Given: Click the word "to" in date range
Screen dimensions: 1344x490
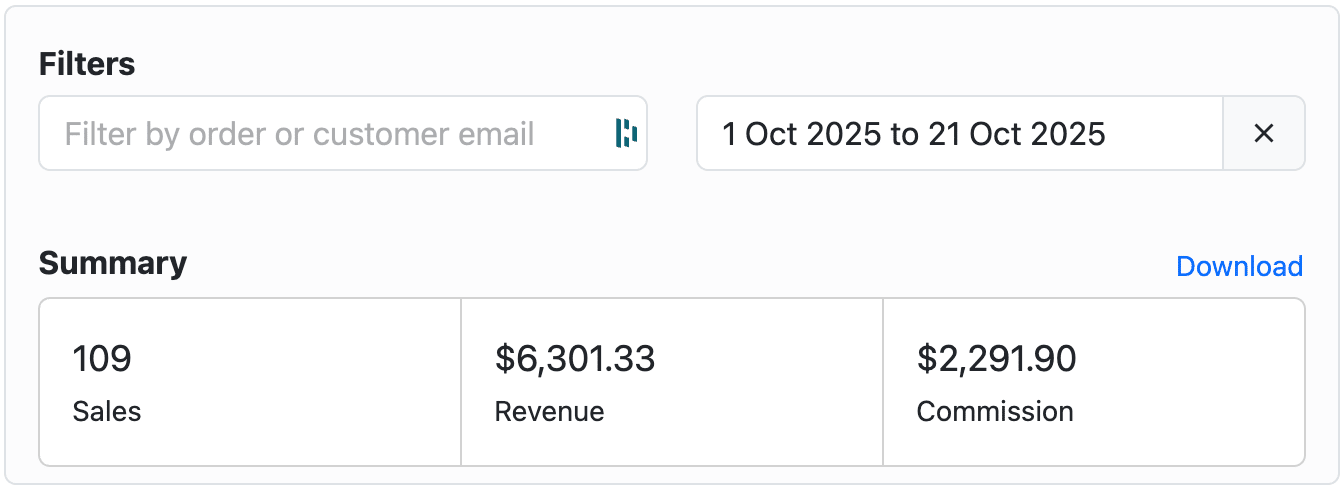Looking at the screenshot, I should point(904,134).
